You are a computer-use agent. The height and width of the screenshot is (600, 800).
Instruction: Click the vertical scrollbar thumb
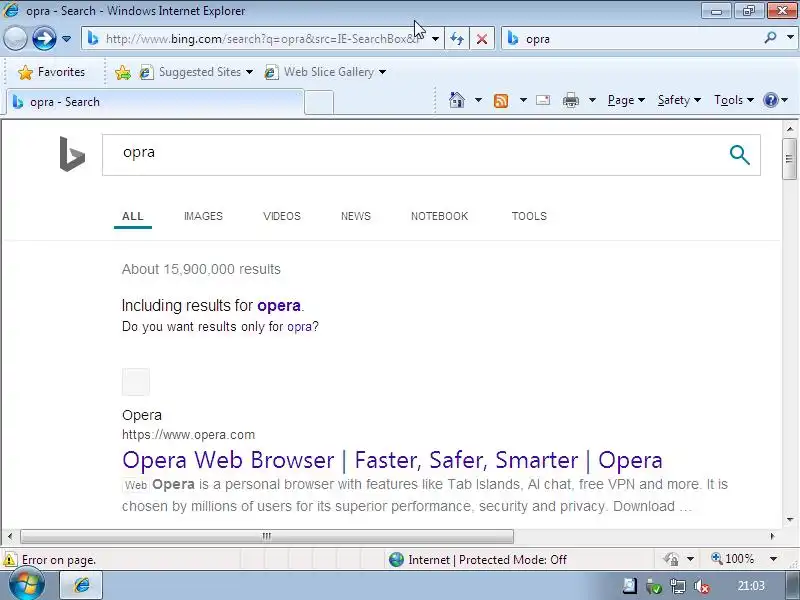789,159
